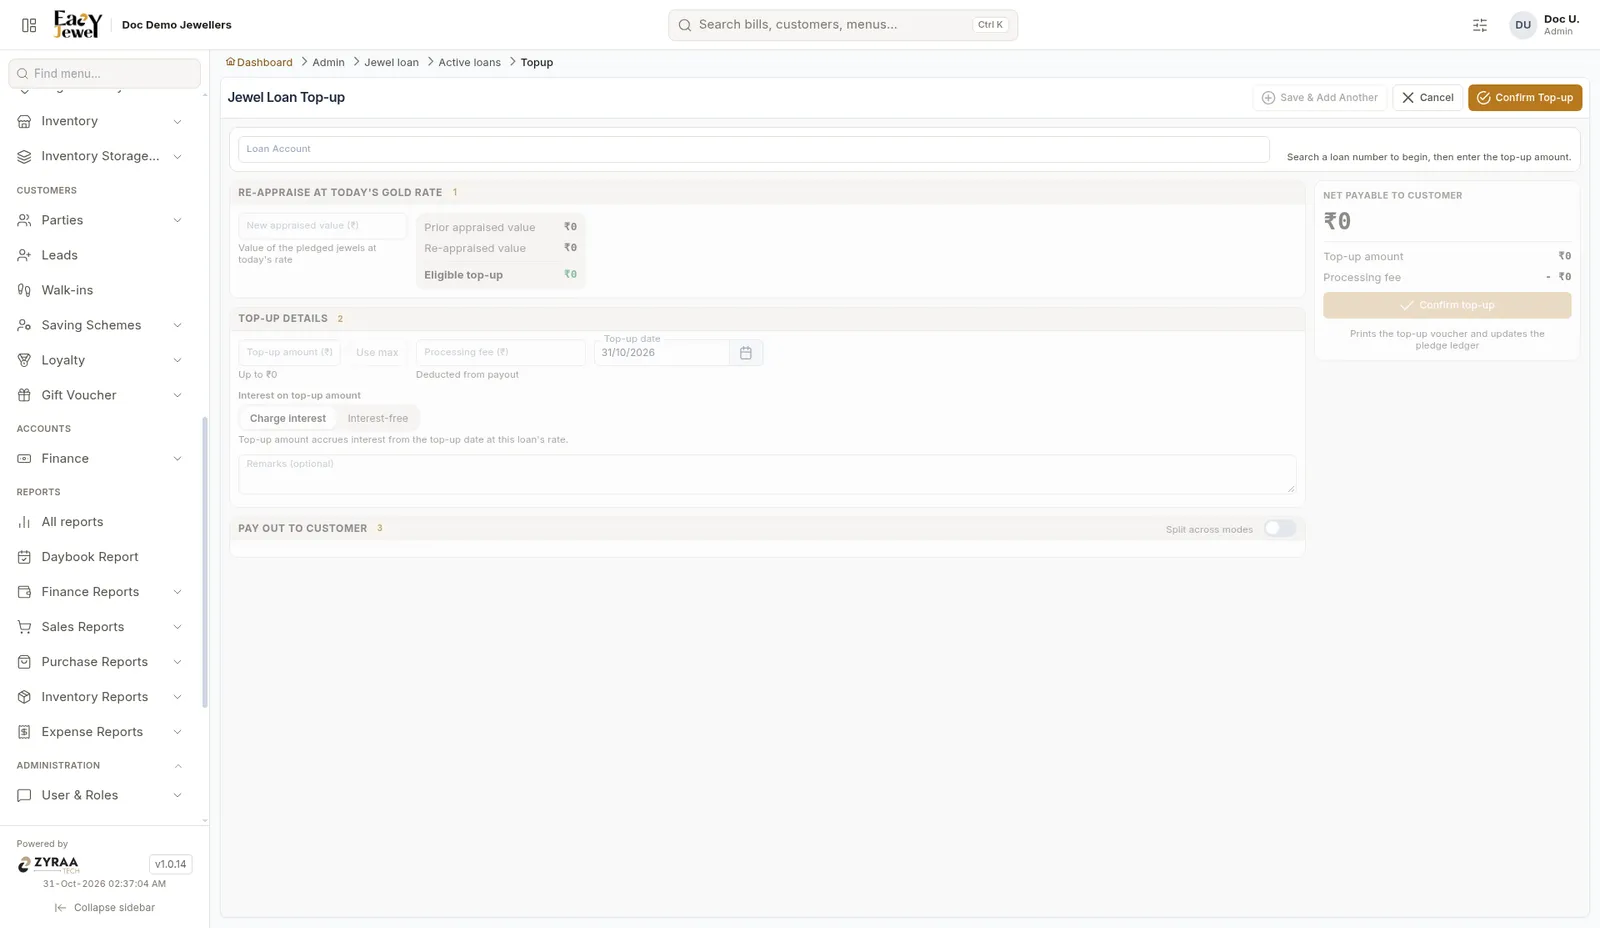This screenshot has width=1600, height=928.
Task: Focus the Loan Account search field
Action: (x=754, y=149)
